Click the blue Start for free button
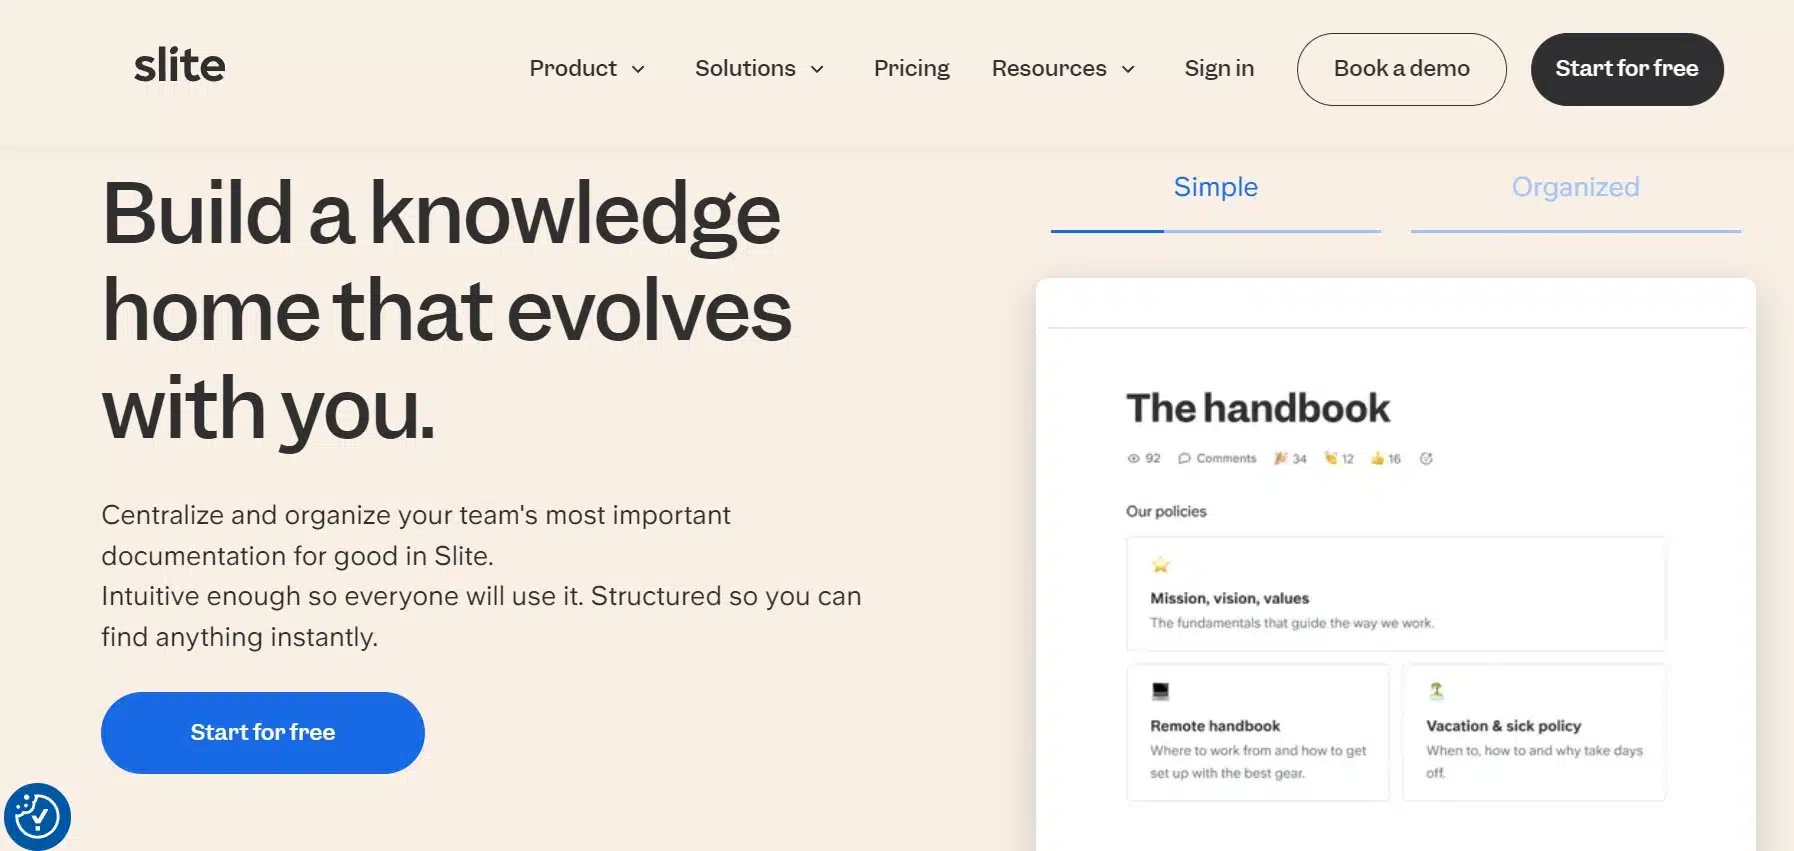Screen dimensions: 1794x851 (262, 732)
